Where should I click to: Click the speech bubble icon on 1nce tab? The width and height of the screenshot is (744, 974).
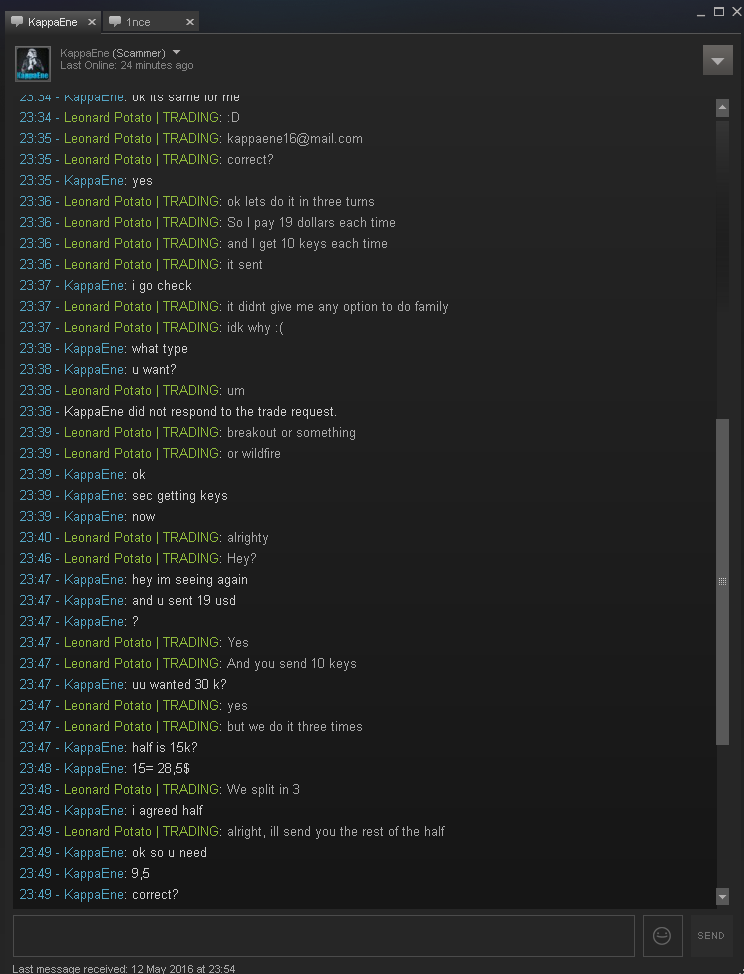[115, 22]
